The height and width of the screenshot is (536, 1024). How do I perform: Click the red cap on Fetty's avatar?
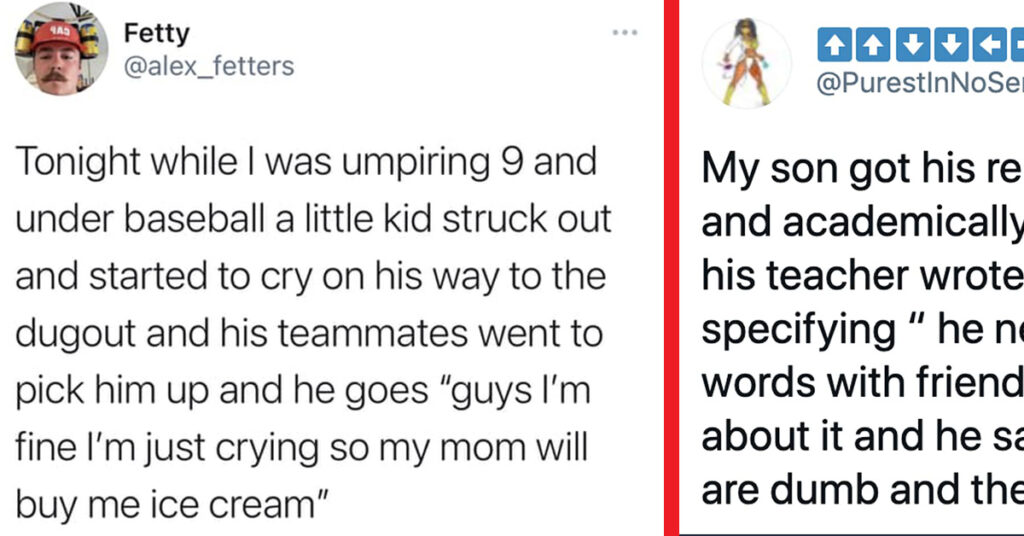[x=57, y=35]
